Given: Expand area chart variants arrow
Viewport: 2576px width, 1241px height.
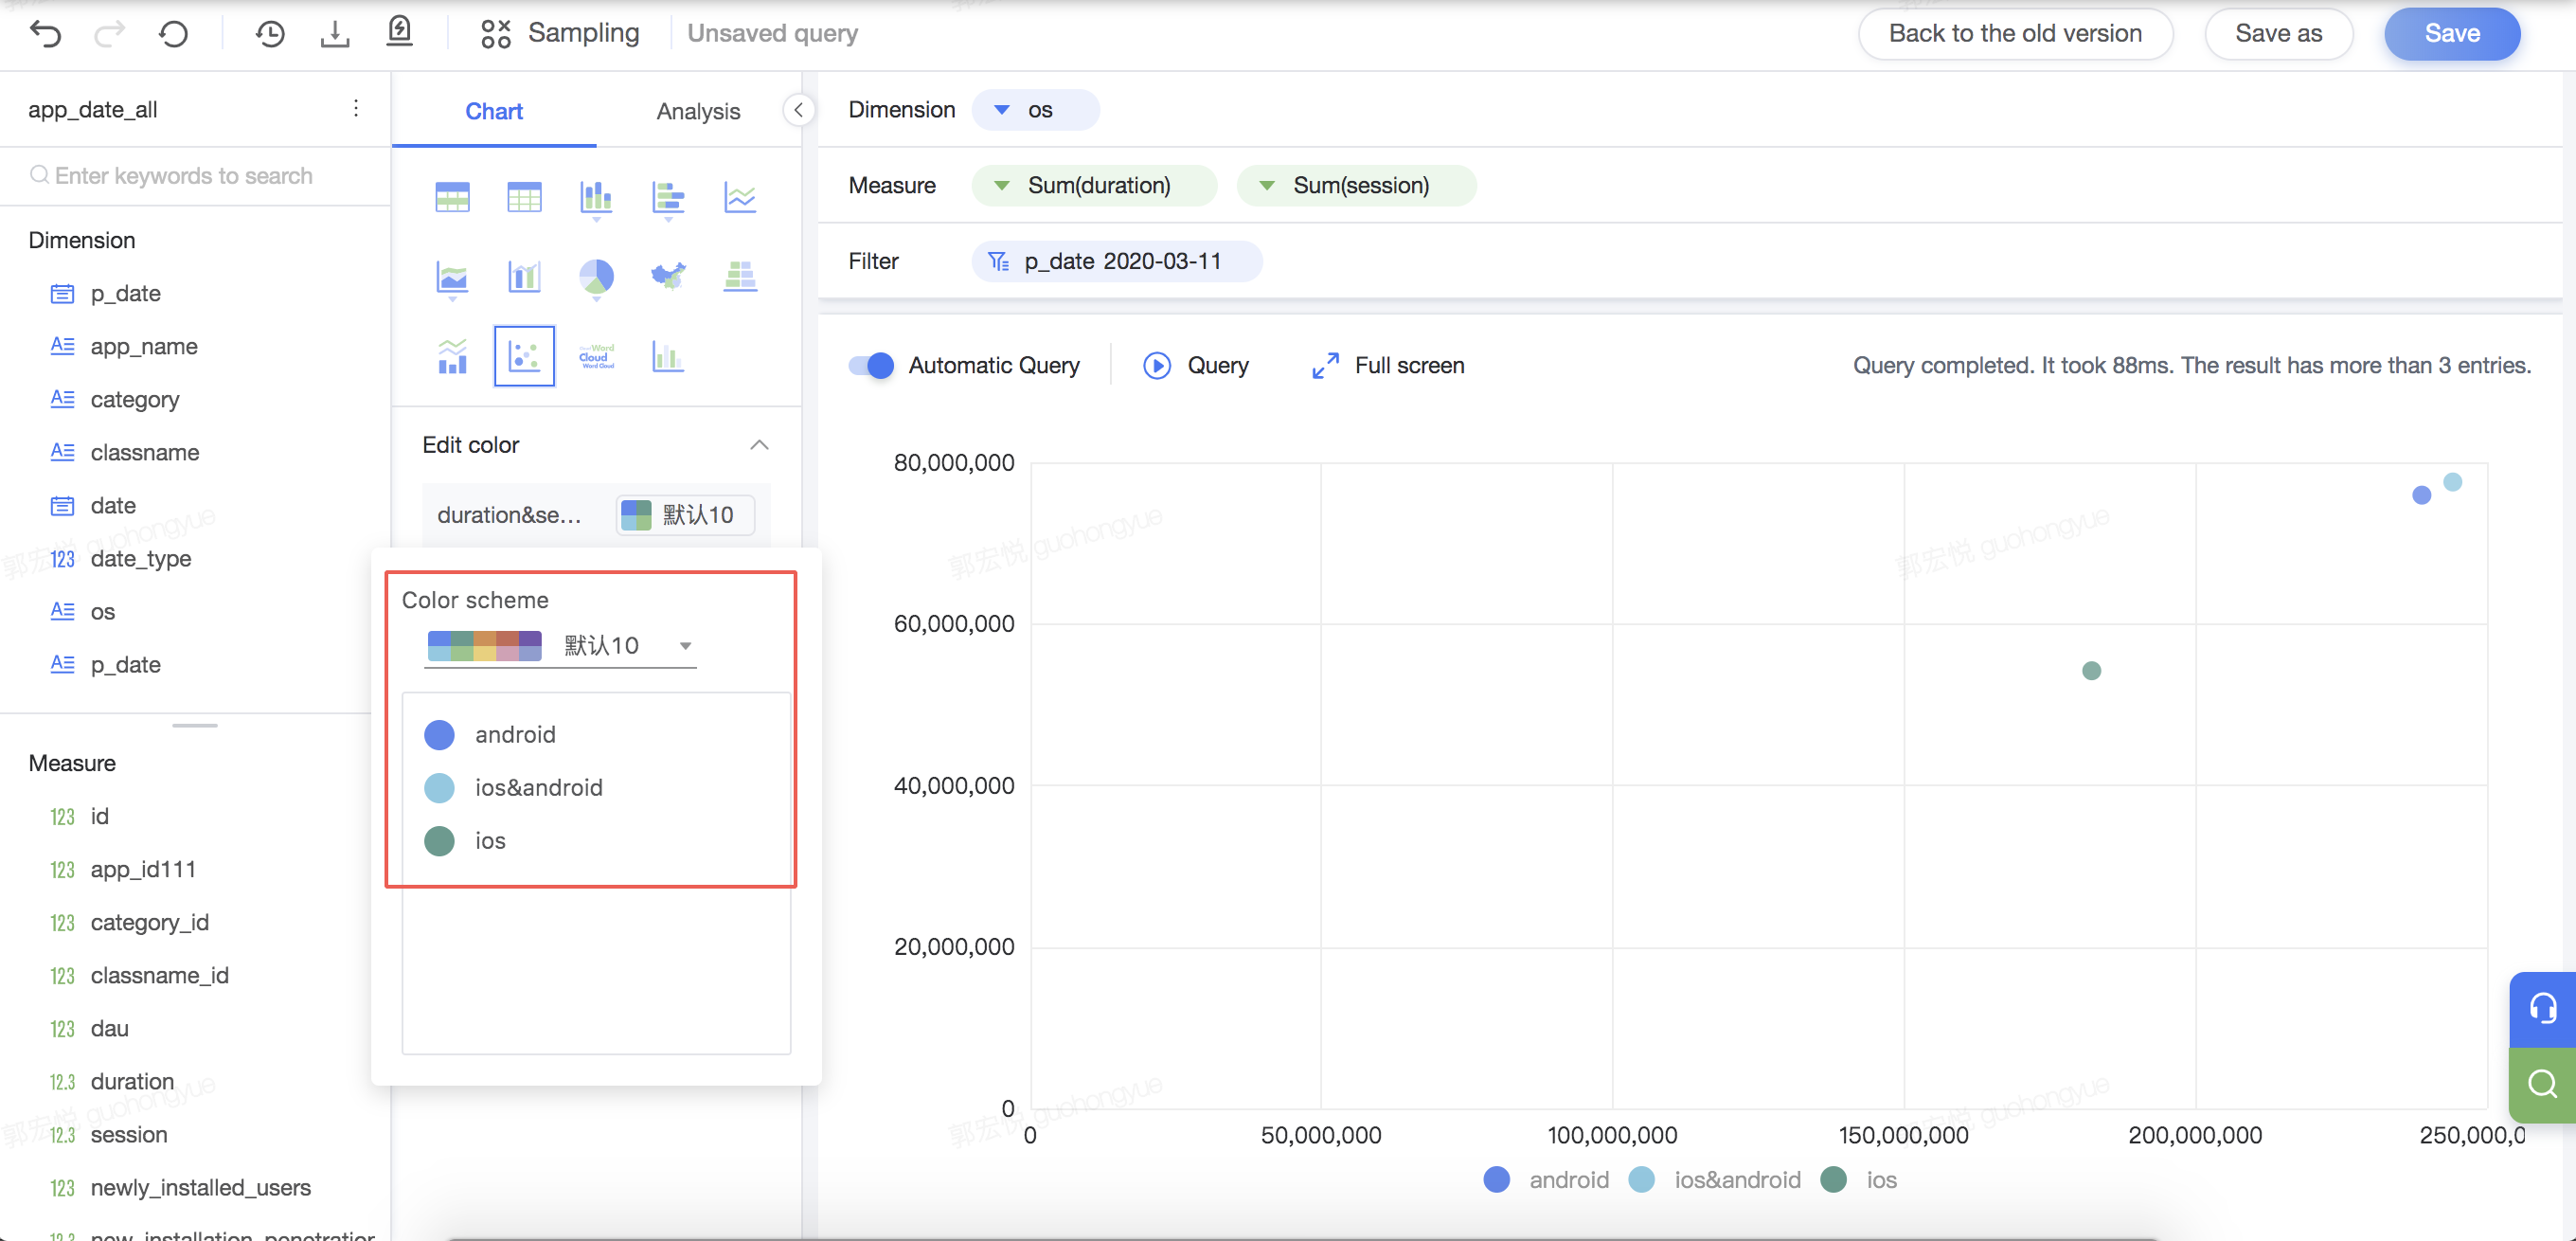Looking at the screenshot, I should tap(452, 298).
